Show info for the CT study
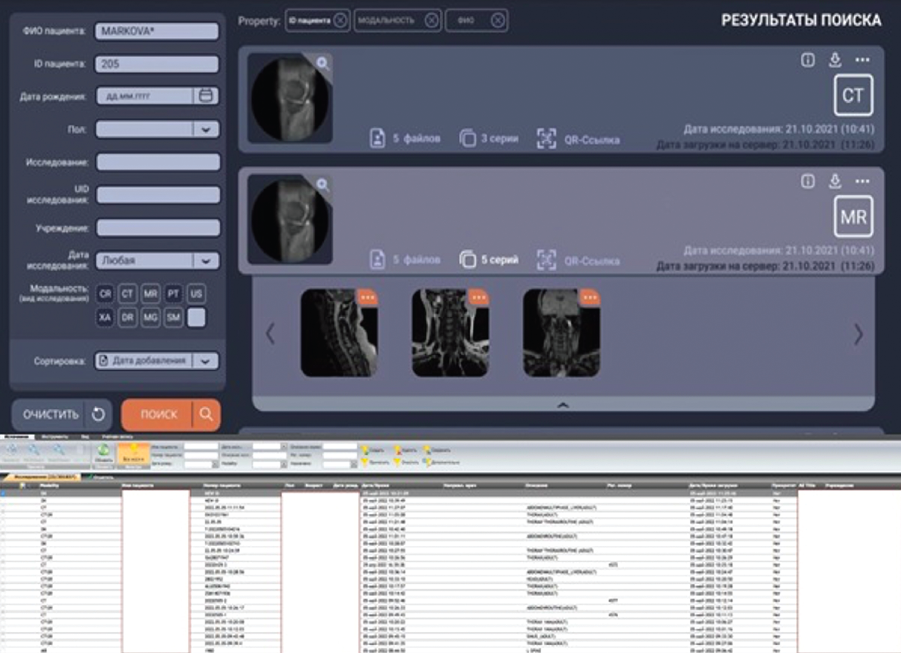Screen dimensions: 901x653 coord(808,60)
